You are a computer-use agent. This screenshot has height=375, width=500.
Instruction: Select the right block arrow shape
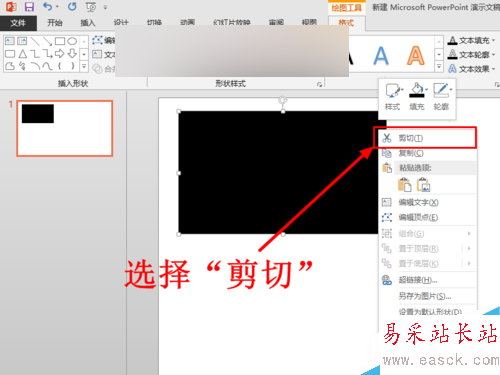coord(60,53)
